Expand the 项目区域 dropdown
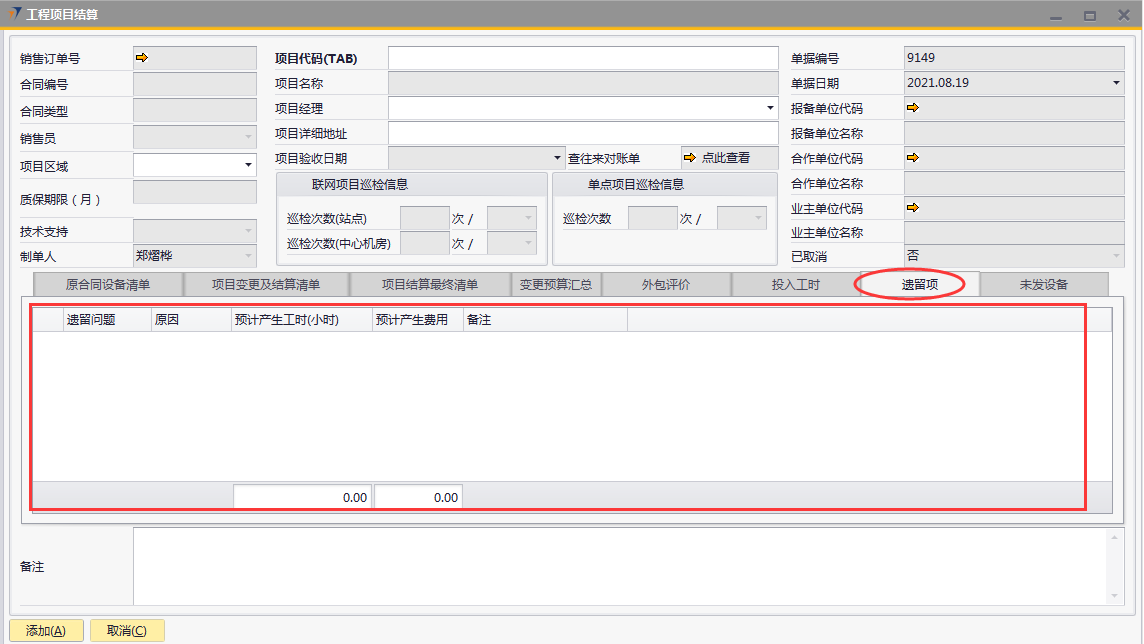This screenshot has width=1144, height=644. click(247, 165)
